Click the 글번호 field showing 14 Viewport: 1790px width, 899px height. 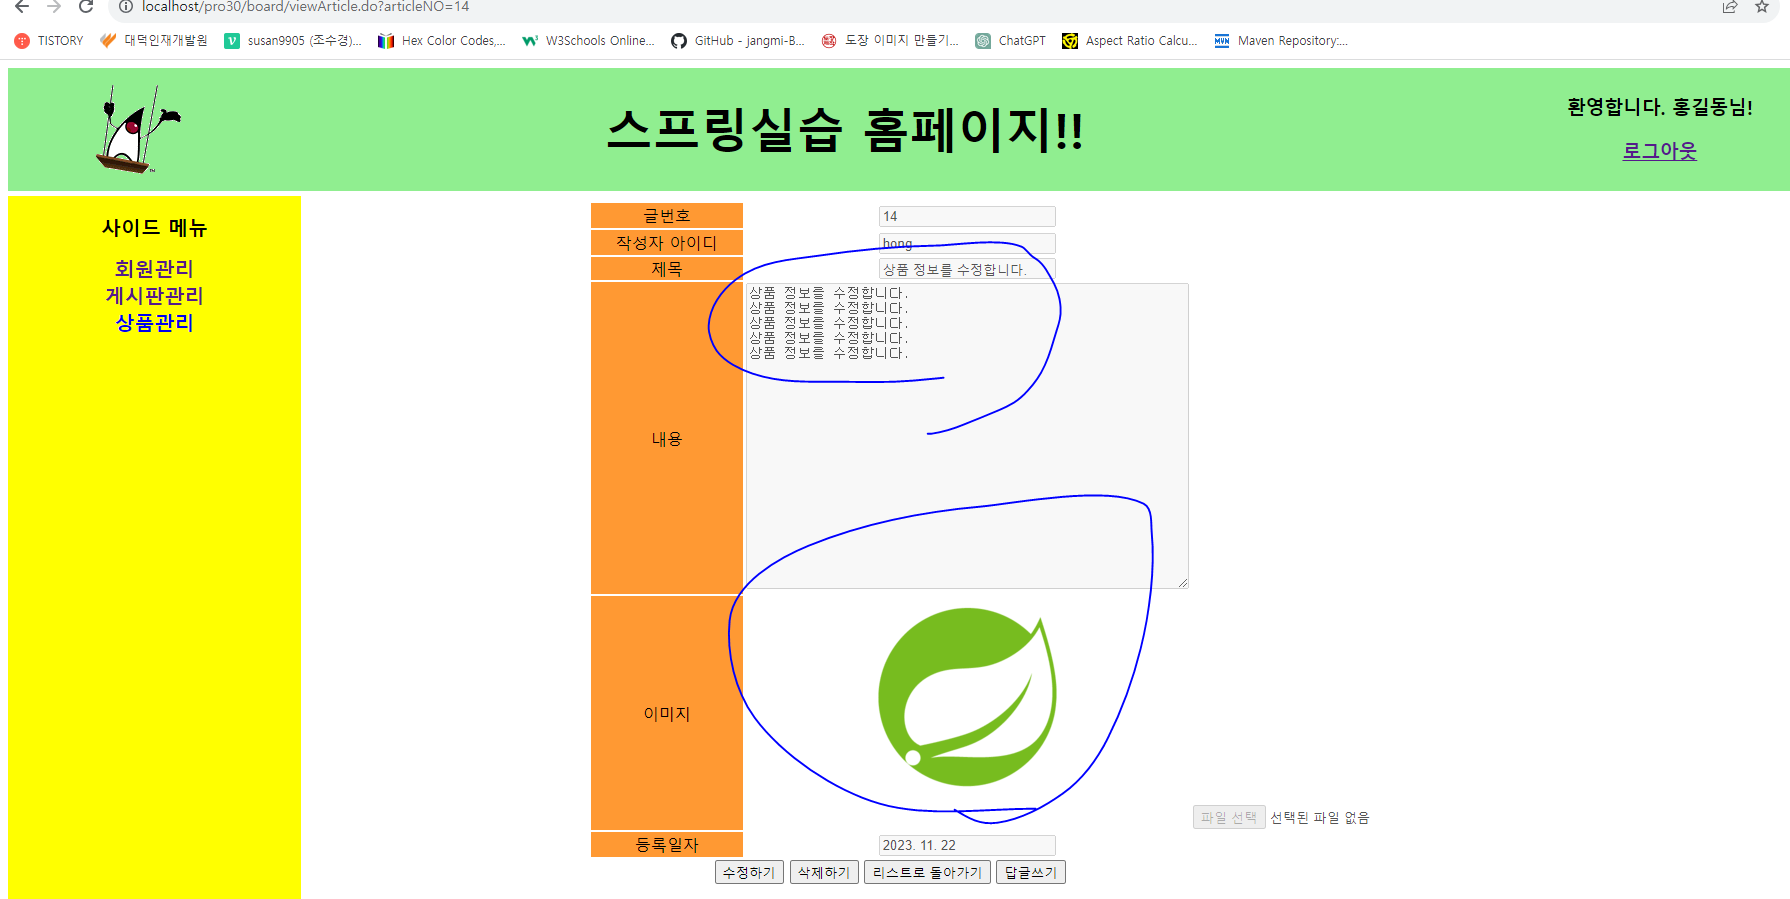967,216
